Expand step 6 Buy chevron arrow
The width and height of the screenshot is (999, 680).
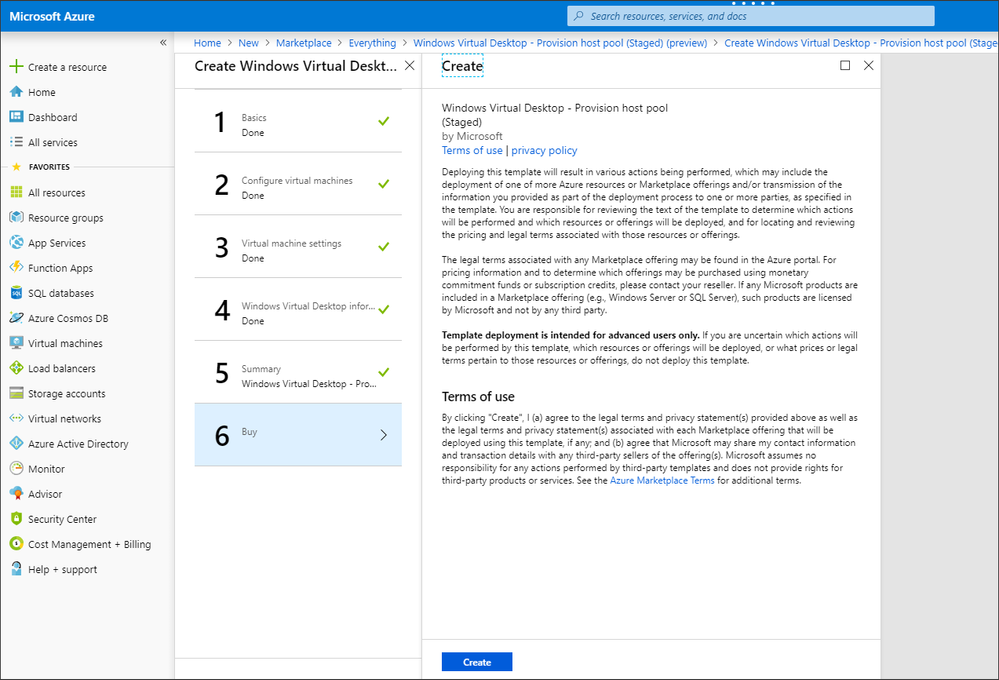click(384, 435)
